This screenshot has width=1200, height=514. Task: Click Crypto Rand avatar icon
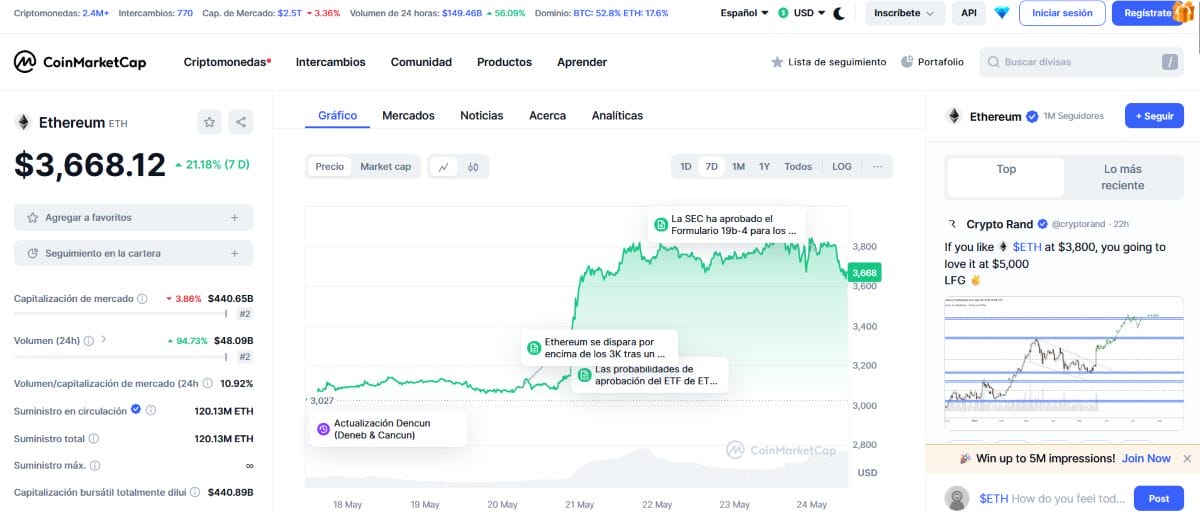coord(953,224)
